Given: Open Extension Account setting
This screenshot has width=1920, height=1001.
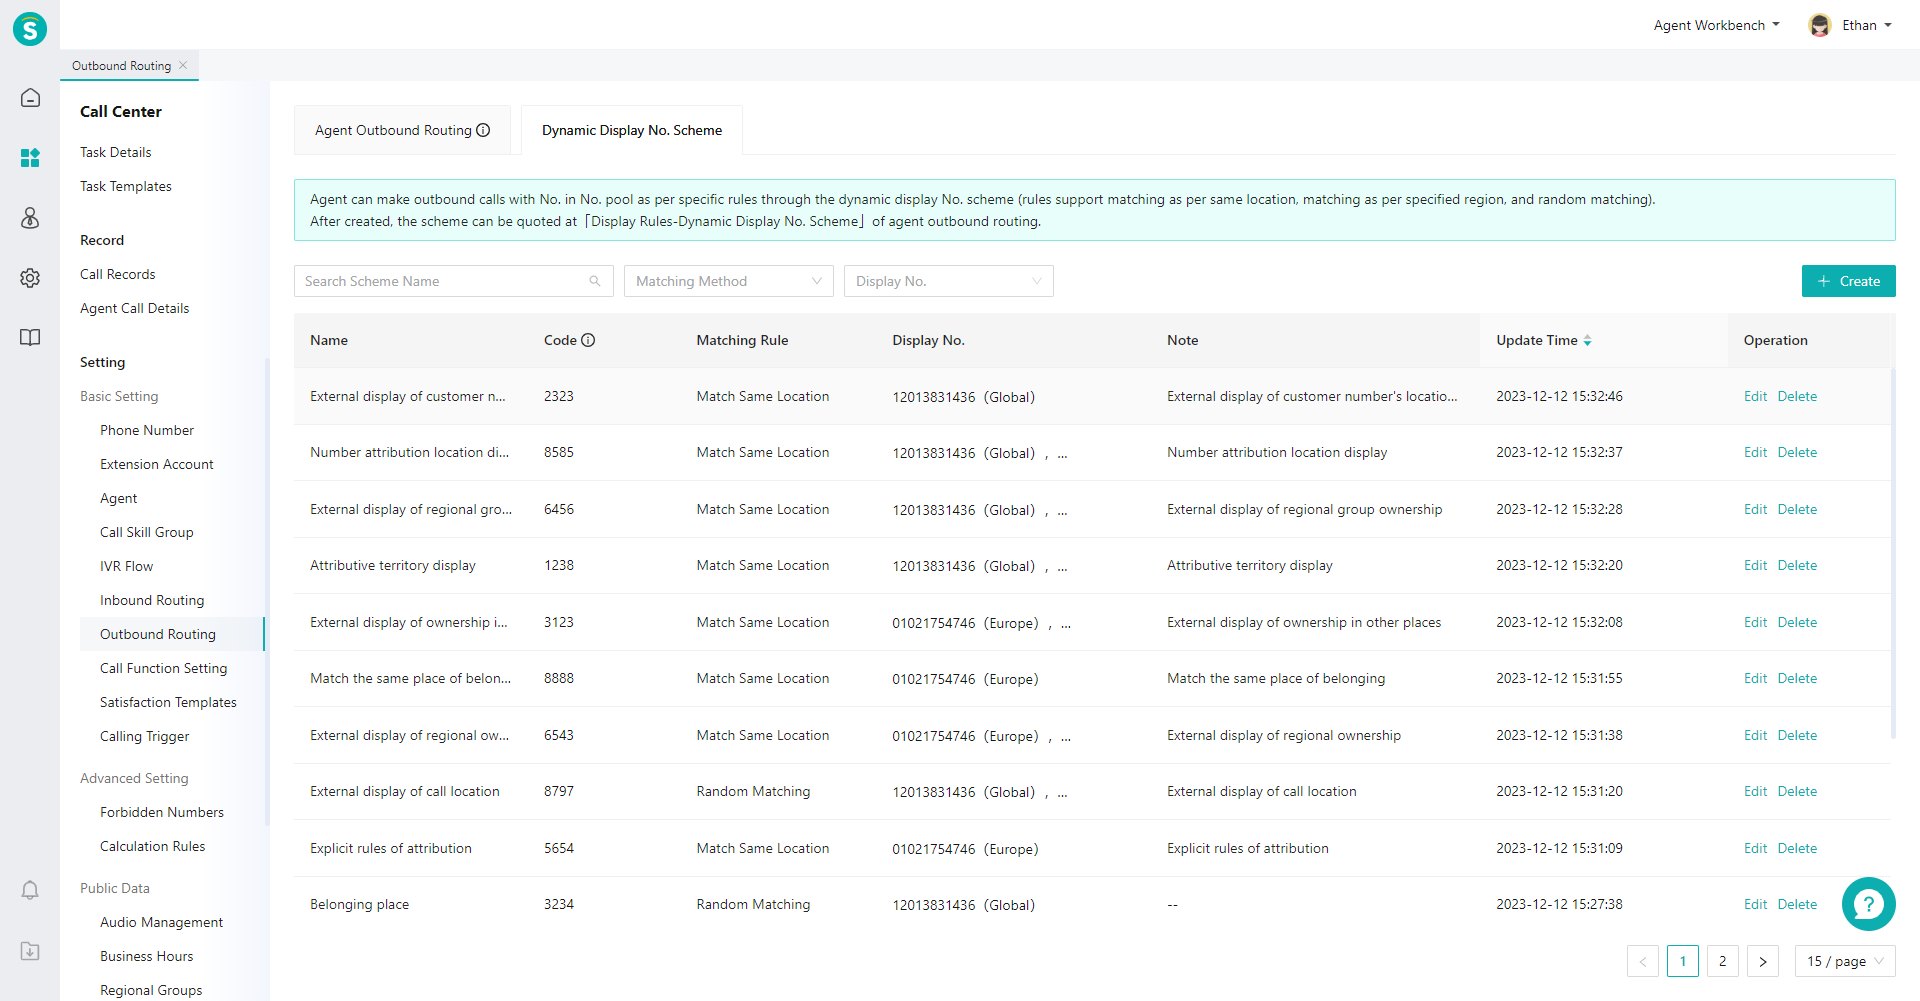Looking at the screenshot, I should [157, 464].
